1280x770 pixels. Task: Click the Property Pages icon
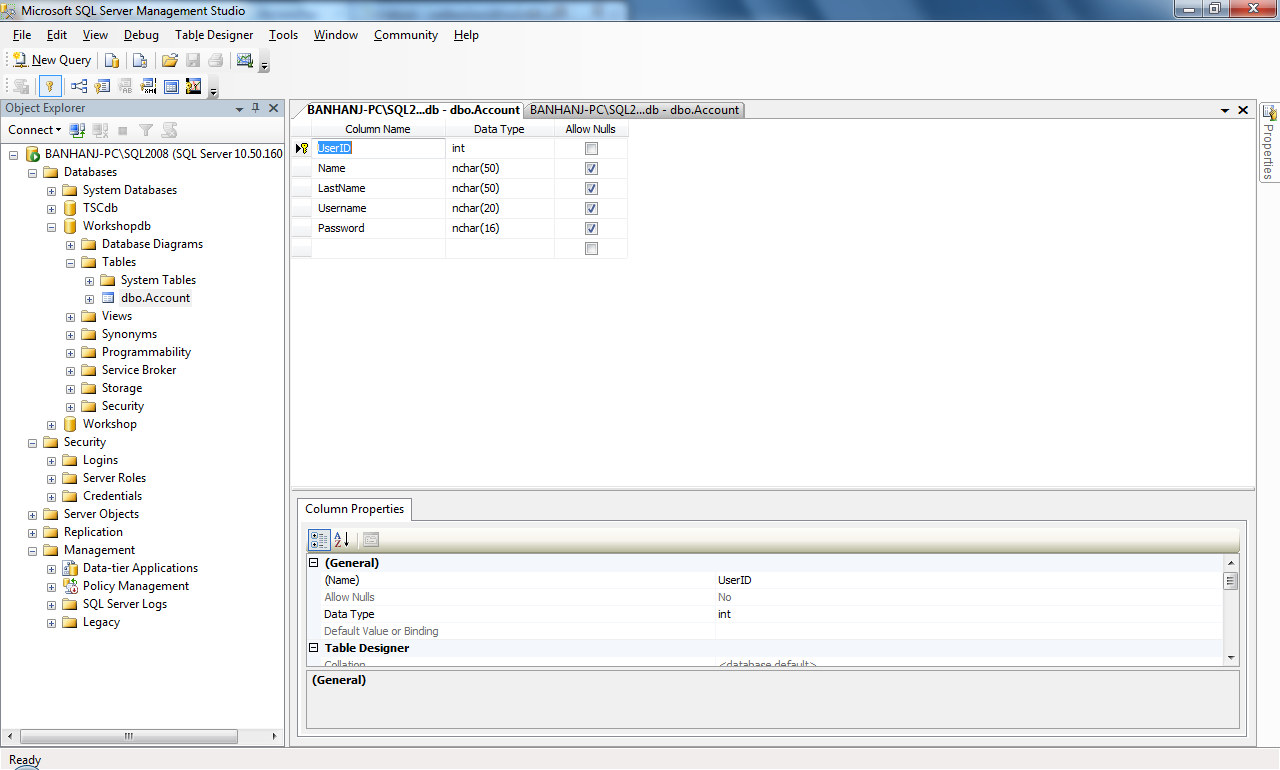click(370, 540)
